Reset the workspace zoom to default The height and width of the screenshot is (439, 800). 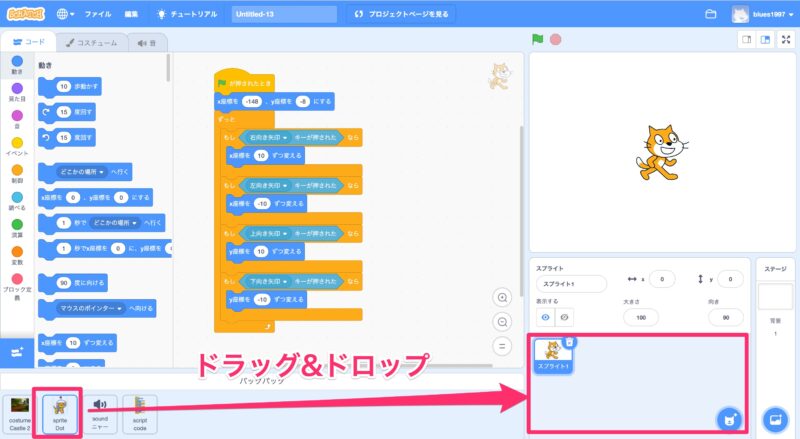pos(503,346)
